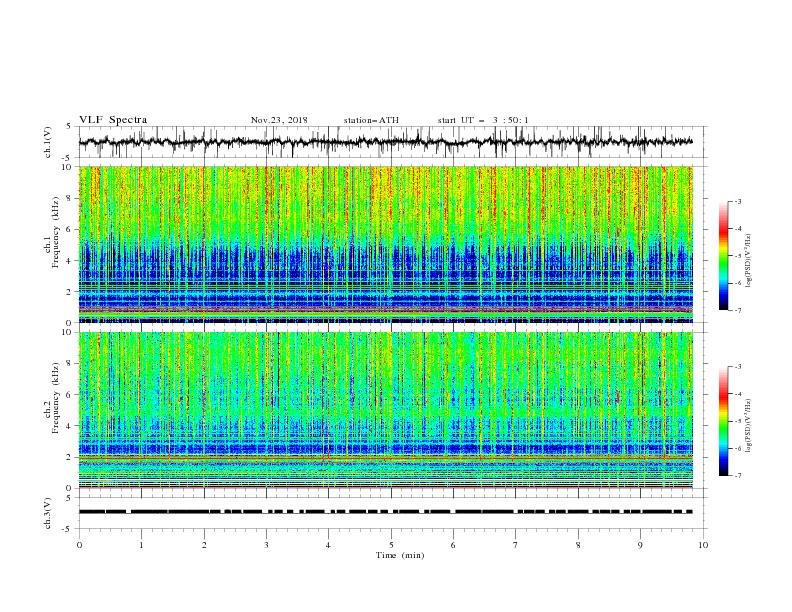Screen dimensions: 792x612
Task: Click the ch.2 spectrogram panel
Action: 386,410
